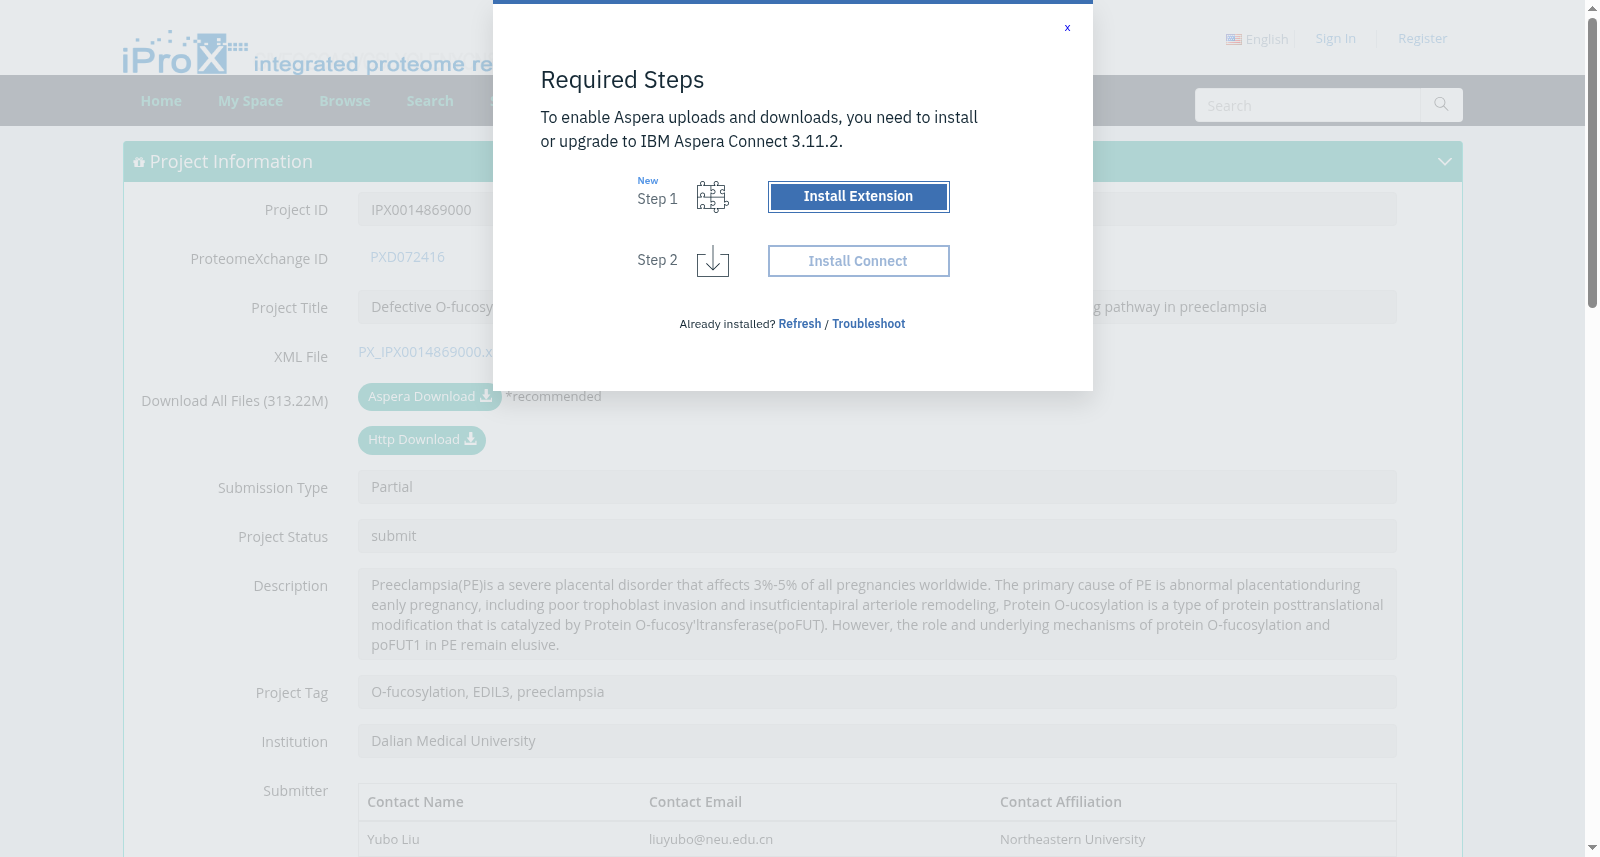
Task: Open the PXD072416 ProteomeXchange link
Action: click(407, 257)
